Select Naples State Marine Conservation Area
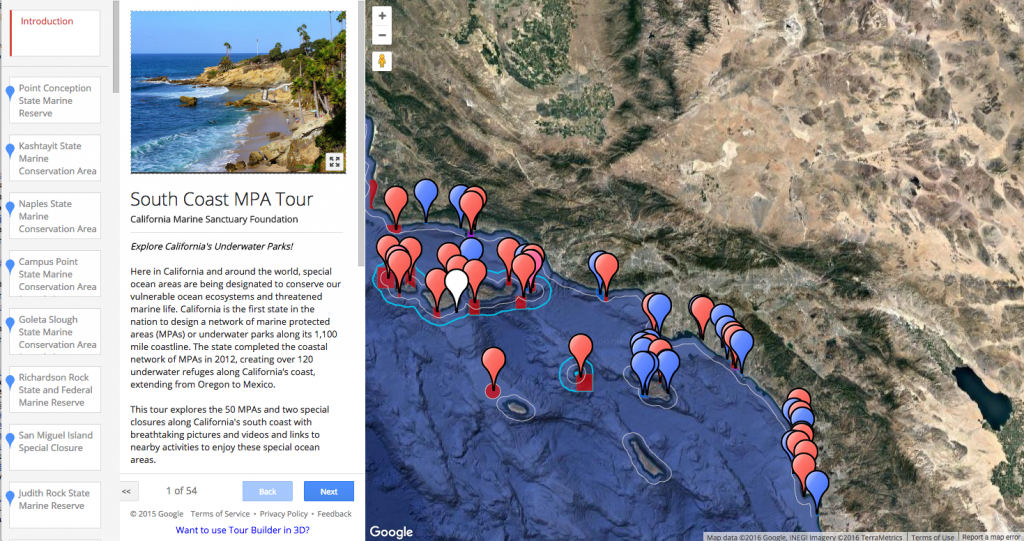Image resolution: width=1024 pixels, height=541 pixels. (x=57, y=216)
